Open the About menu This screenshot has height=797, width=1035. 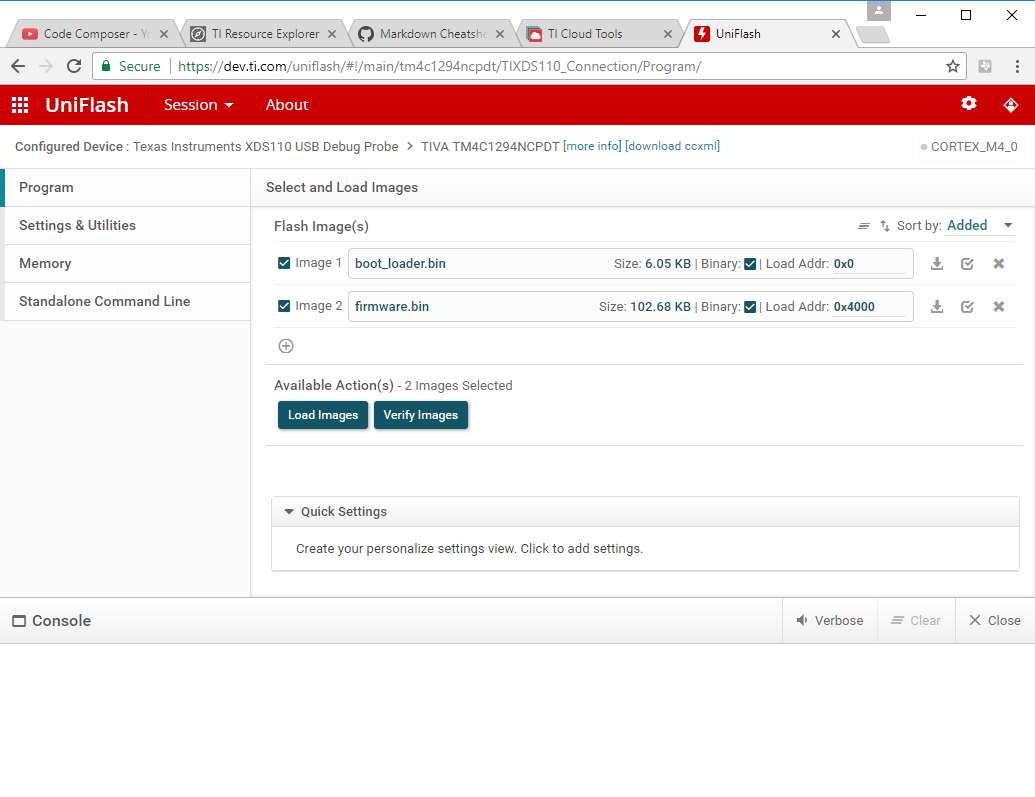286,105
